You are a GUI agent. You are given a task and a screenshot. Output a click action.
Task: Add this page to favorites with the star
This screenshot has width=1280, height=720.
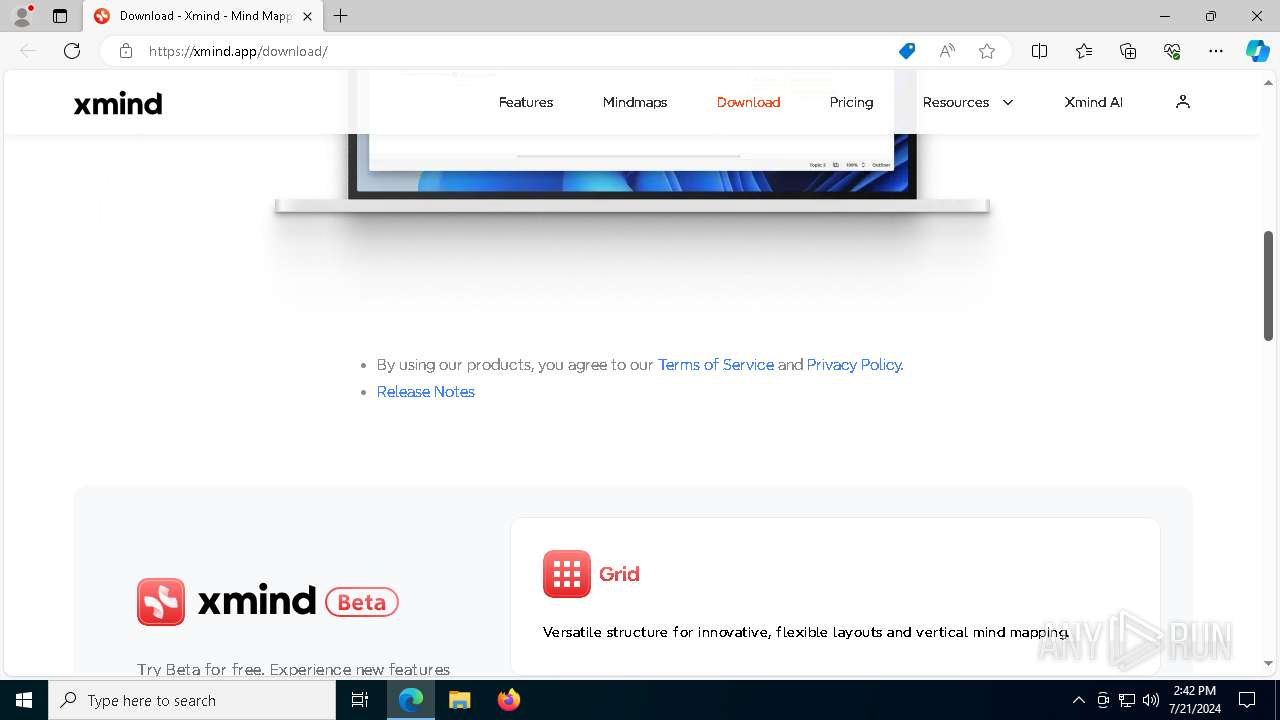(x=987, y=51)
